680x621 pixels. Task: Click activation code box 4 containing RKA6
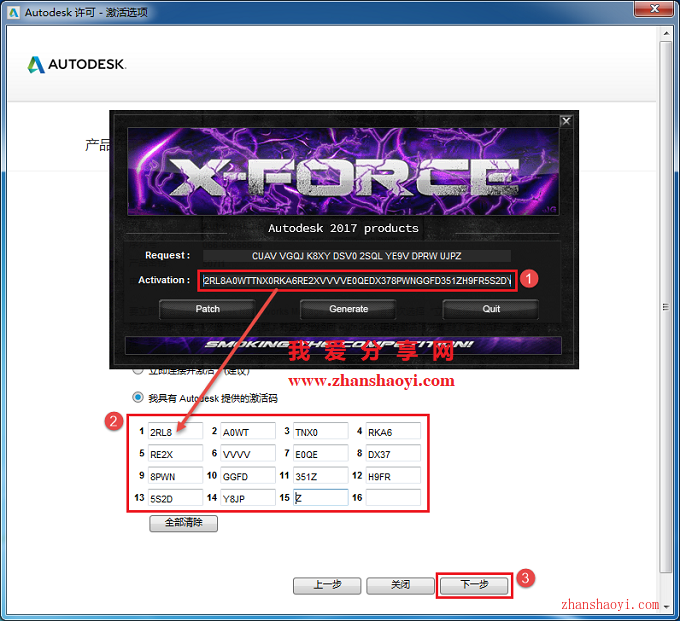pyautogui.click(x=393, y=431)
